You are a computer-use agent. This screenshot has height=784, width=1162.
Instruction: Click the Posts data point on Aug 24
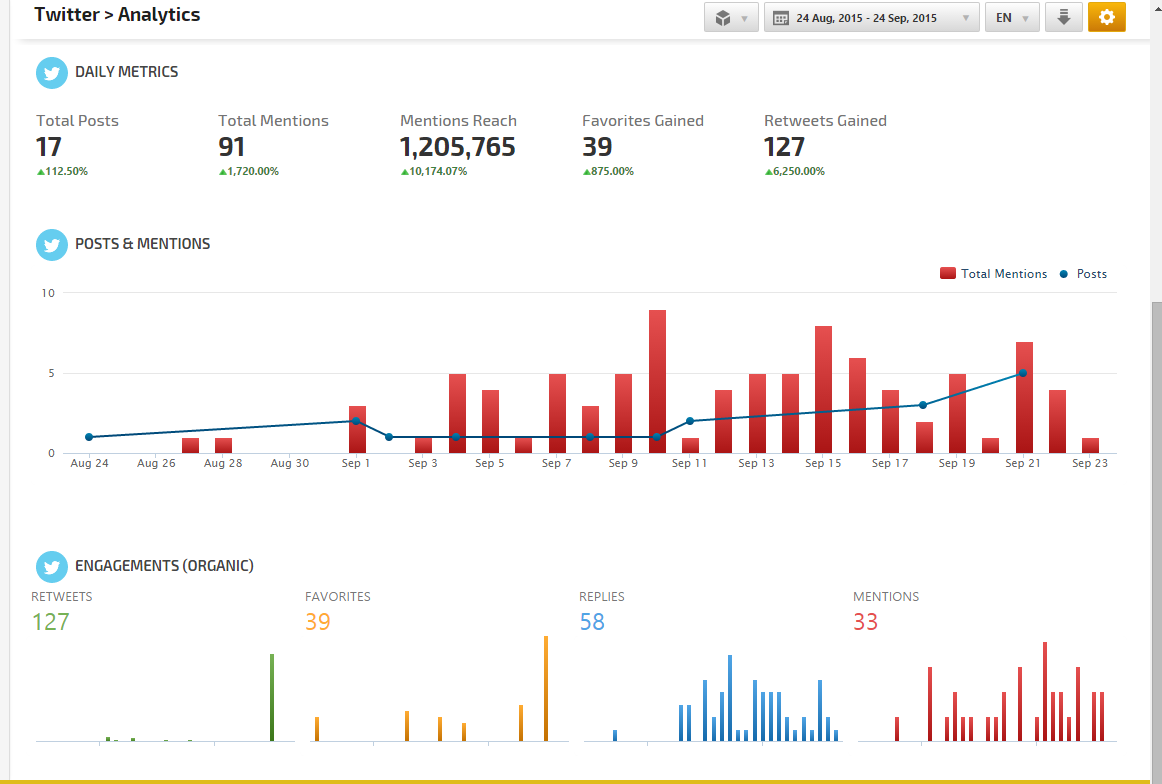pos(89,437)
